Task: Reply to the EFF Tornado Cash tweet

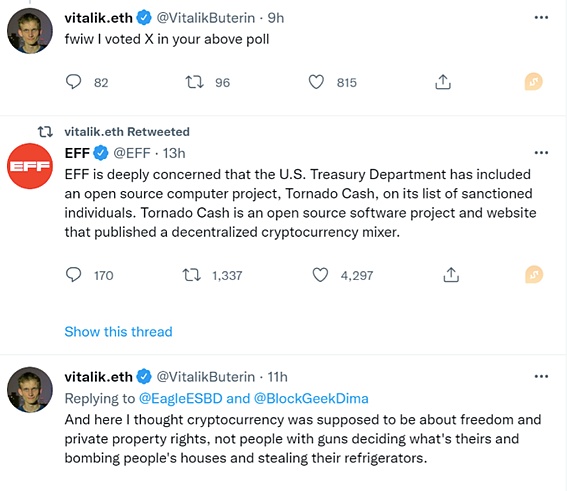Action: [x=73, y=275]
